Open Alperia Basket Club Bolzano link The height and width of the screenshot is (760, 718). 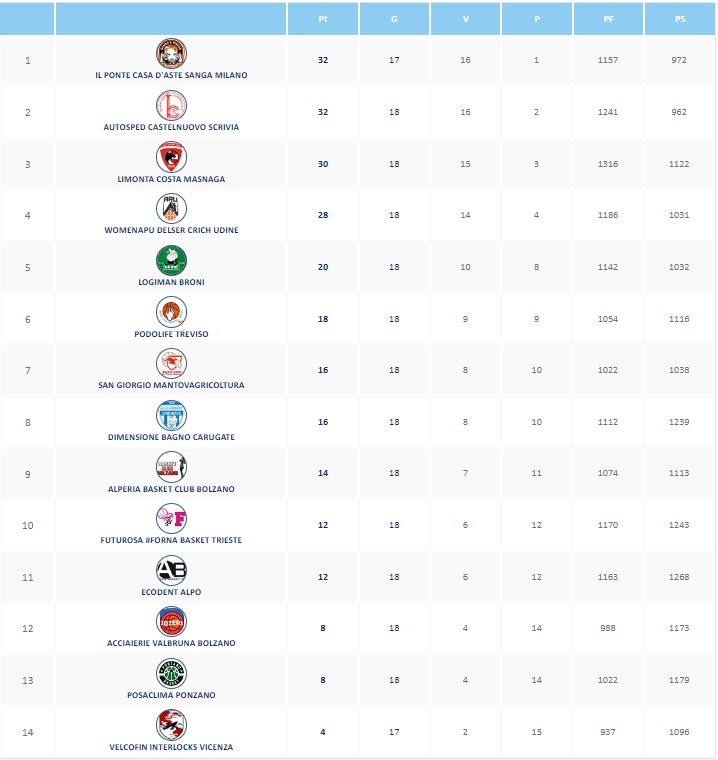pyautogui.click(x=171, y=489)
